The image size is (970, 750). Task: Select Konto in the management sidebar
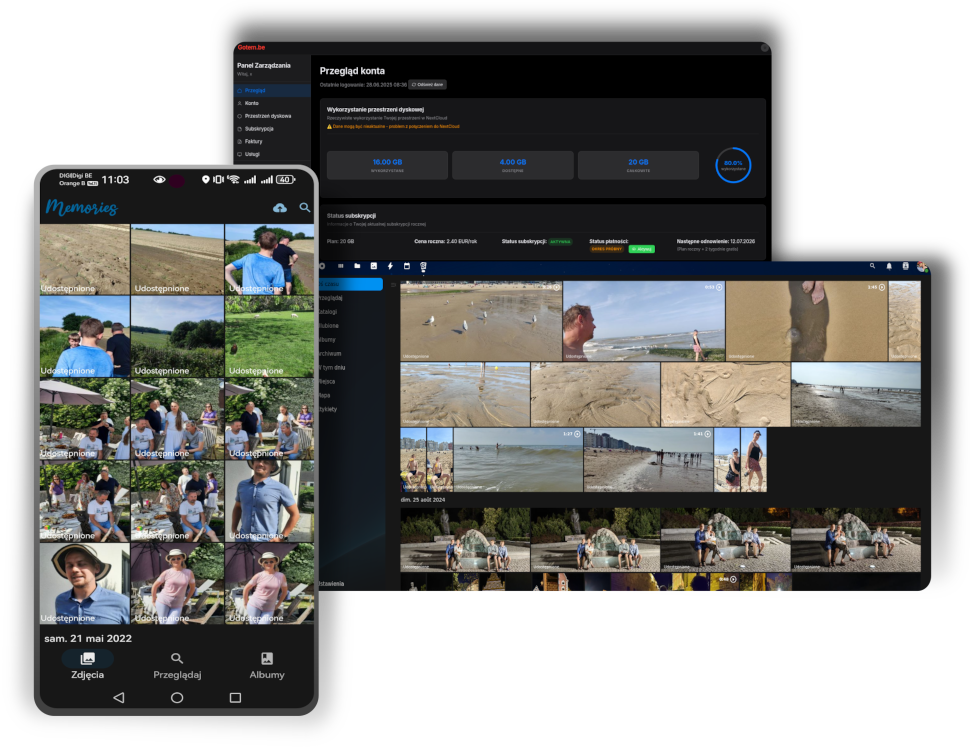pyautogui.click(x=252, y=103)
